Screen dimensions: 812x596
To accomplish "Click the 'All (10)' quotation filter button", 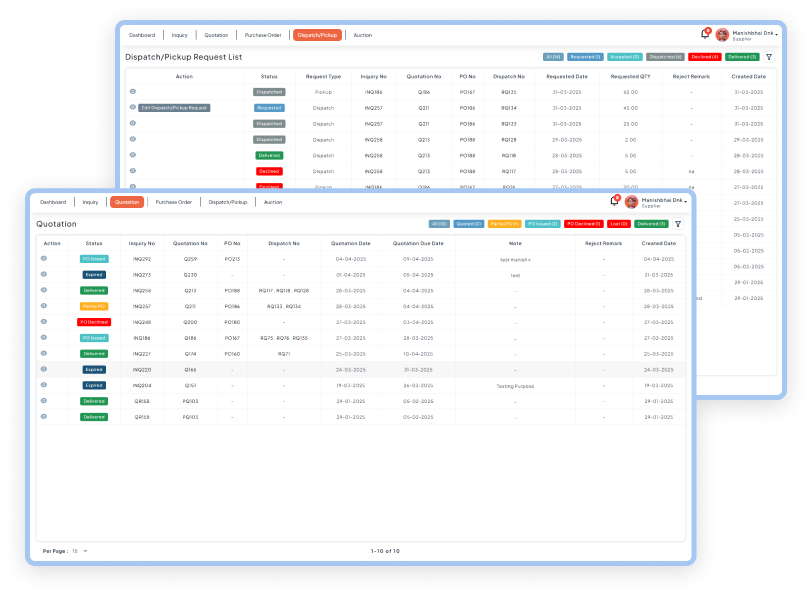I will coord(438,224).
